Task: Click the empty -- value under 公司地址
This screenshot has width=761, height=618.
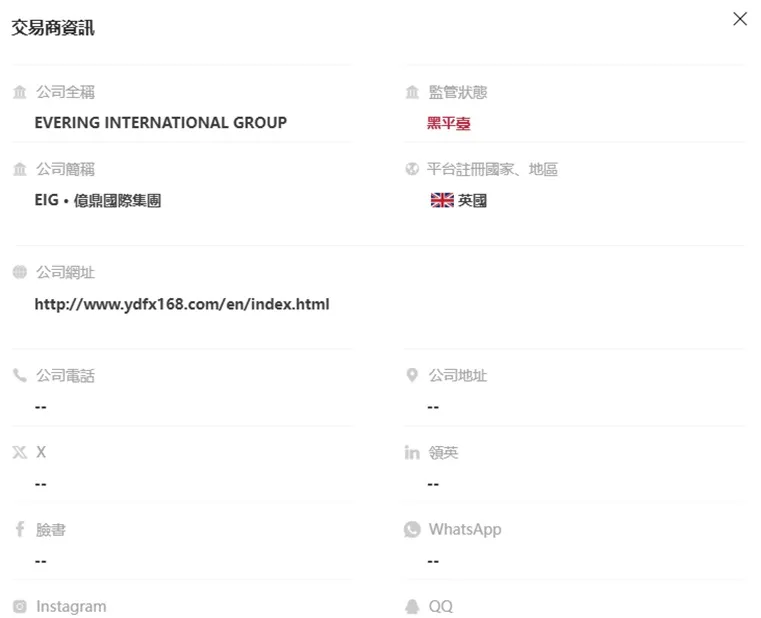Action: click(433, 407)
